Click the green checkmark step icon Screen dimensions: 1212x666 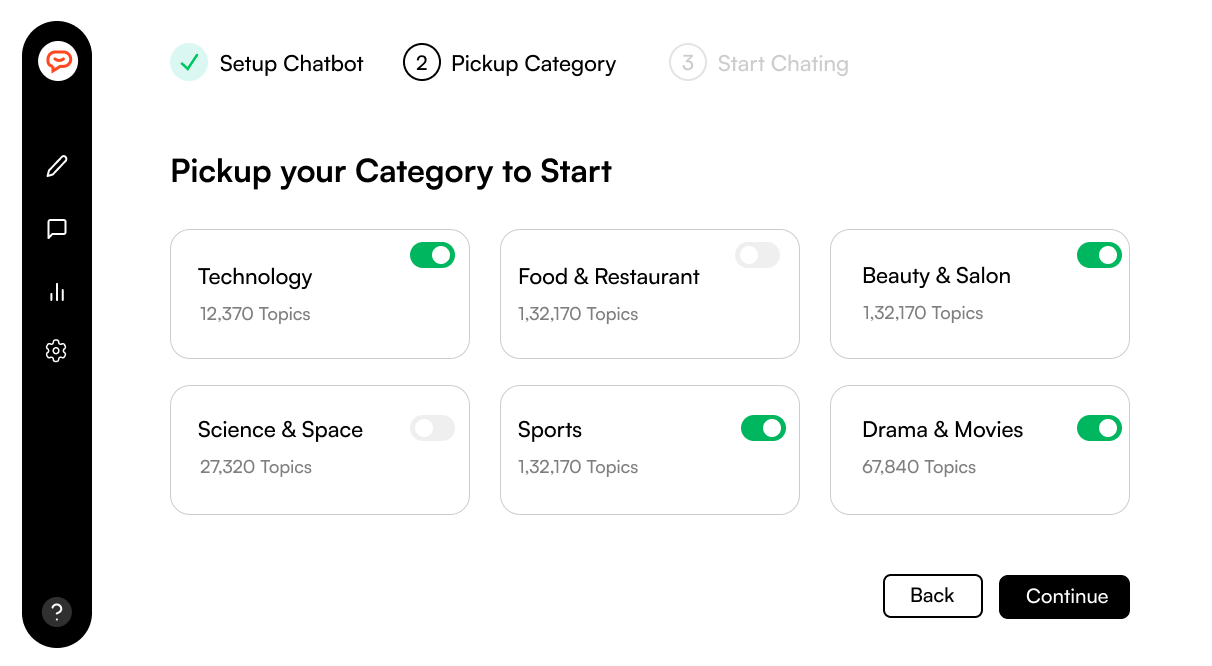point(188,63)
